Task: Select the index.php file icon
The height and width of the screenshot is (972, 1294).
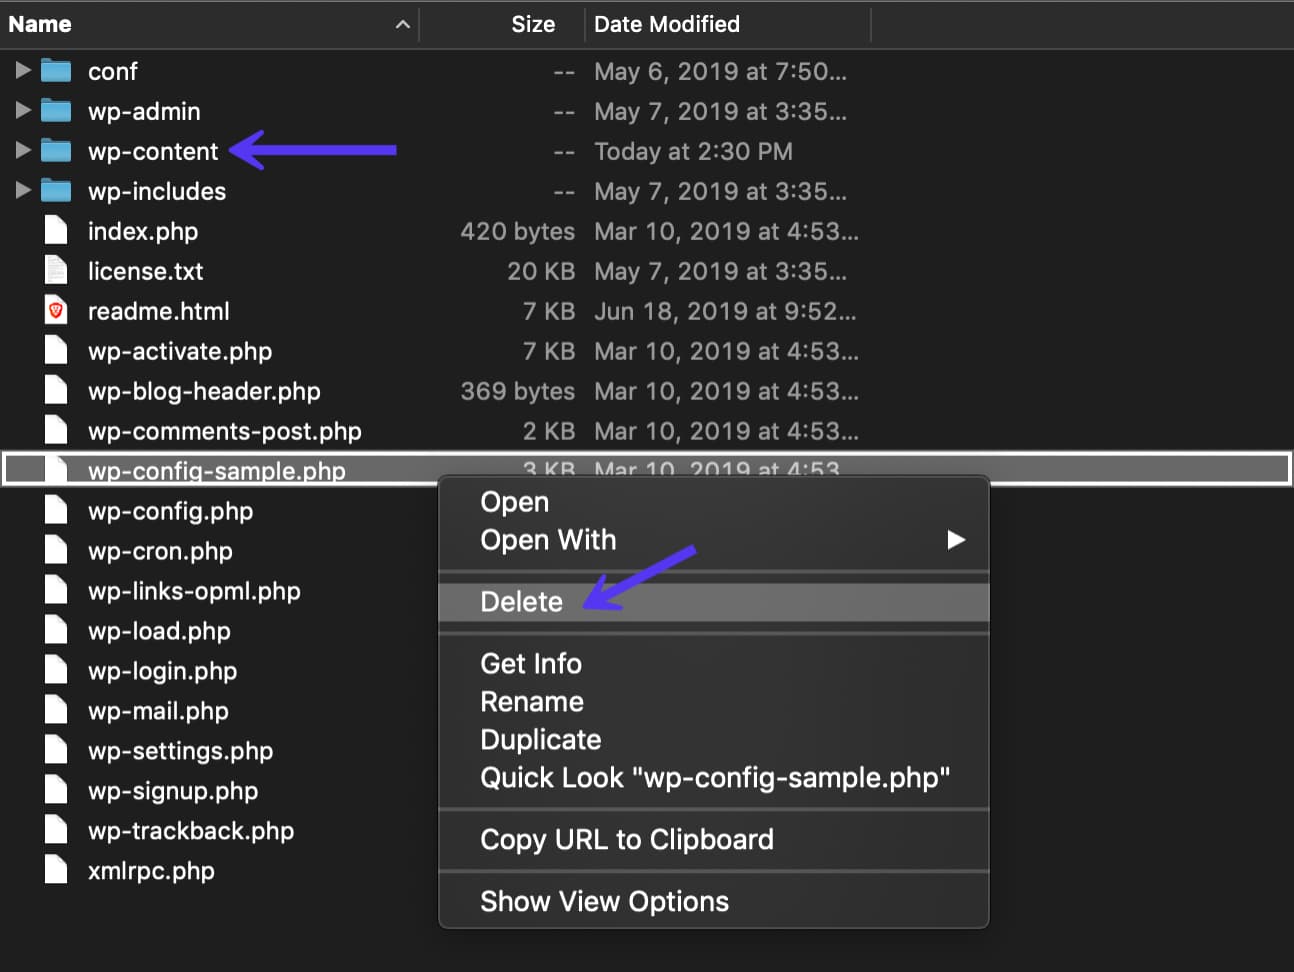Action: click(x=56, y=231)
